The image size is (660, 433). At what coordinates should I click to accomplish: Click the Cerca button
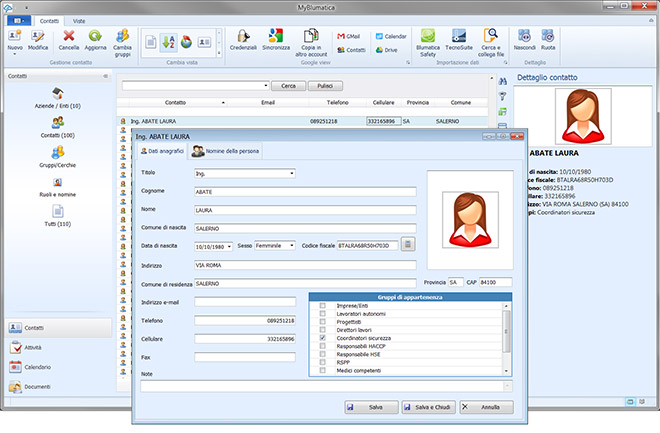288,86
